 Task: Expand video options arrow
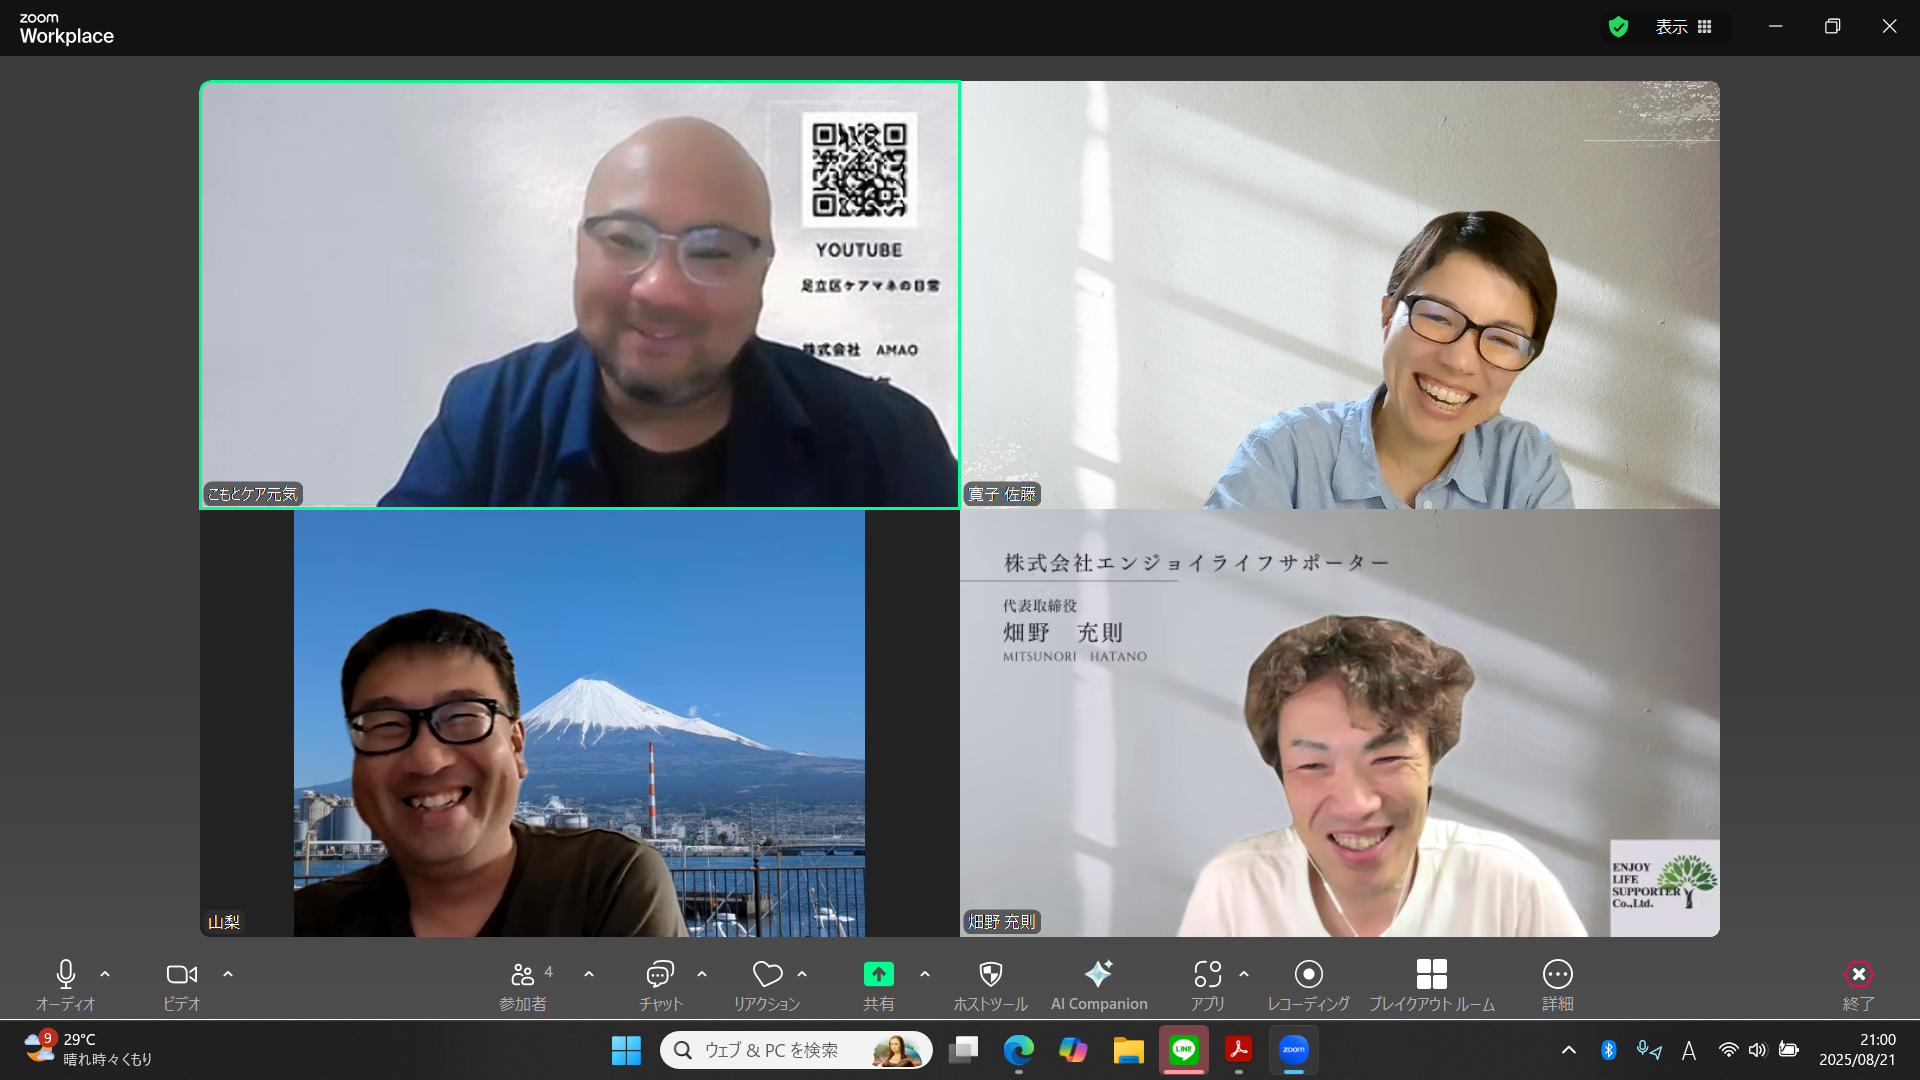pos(228,974)
